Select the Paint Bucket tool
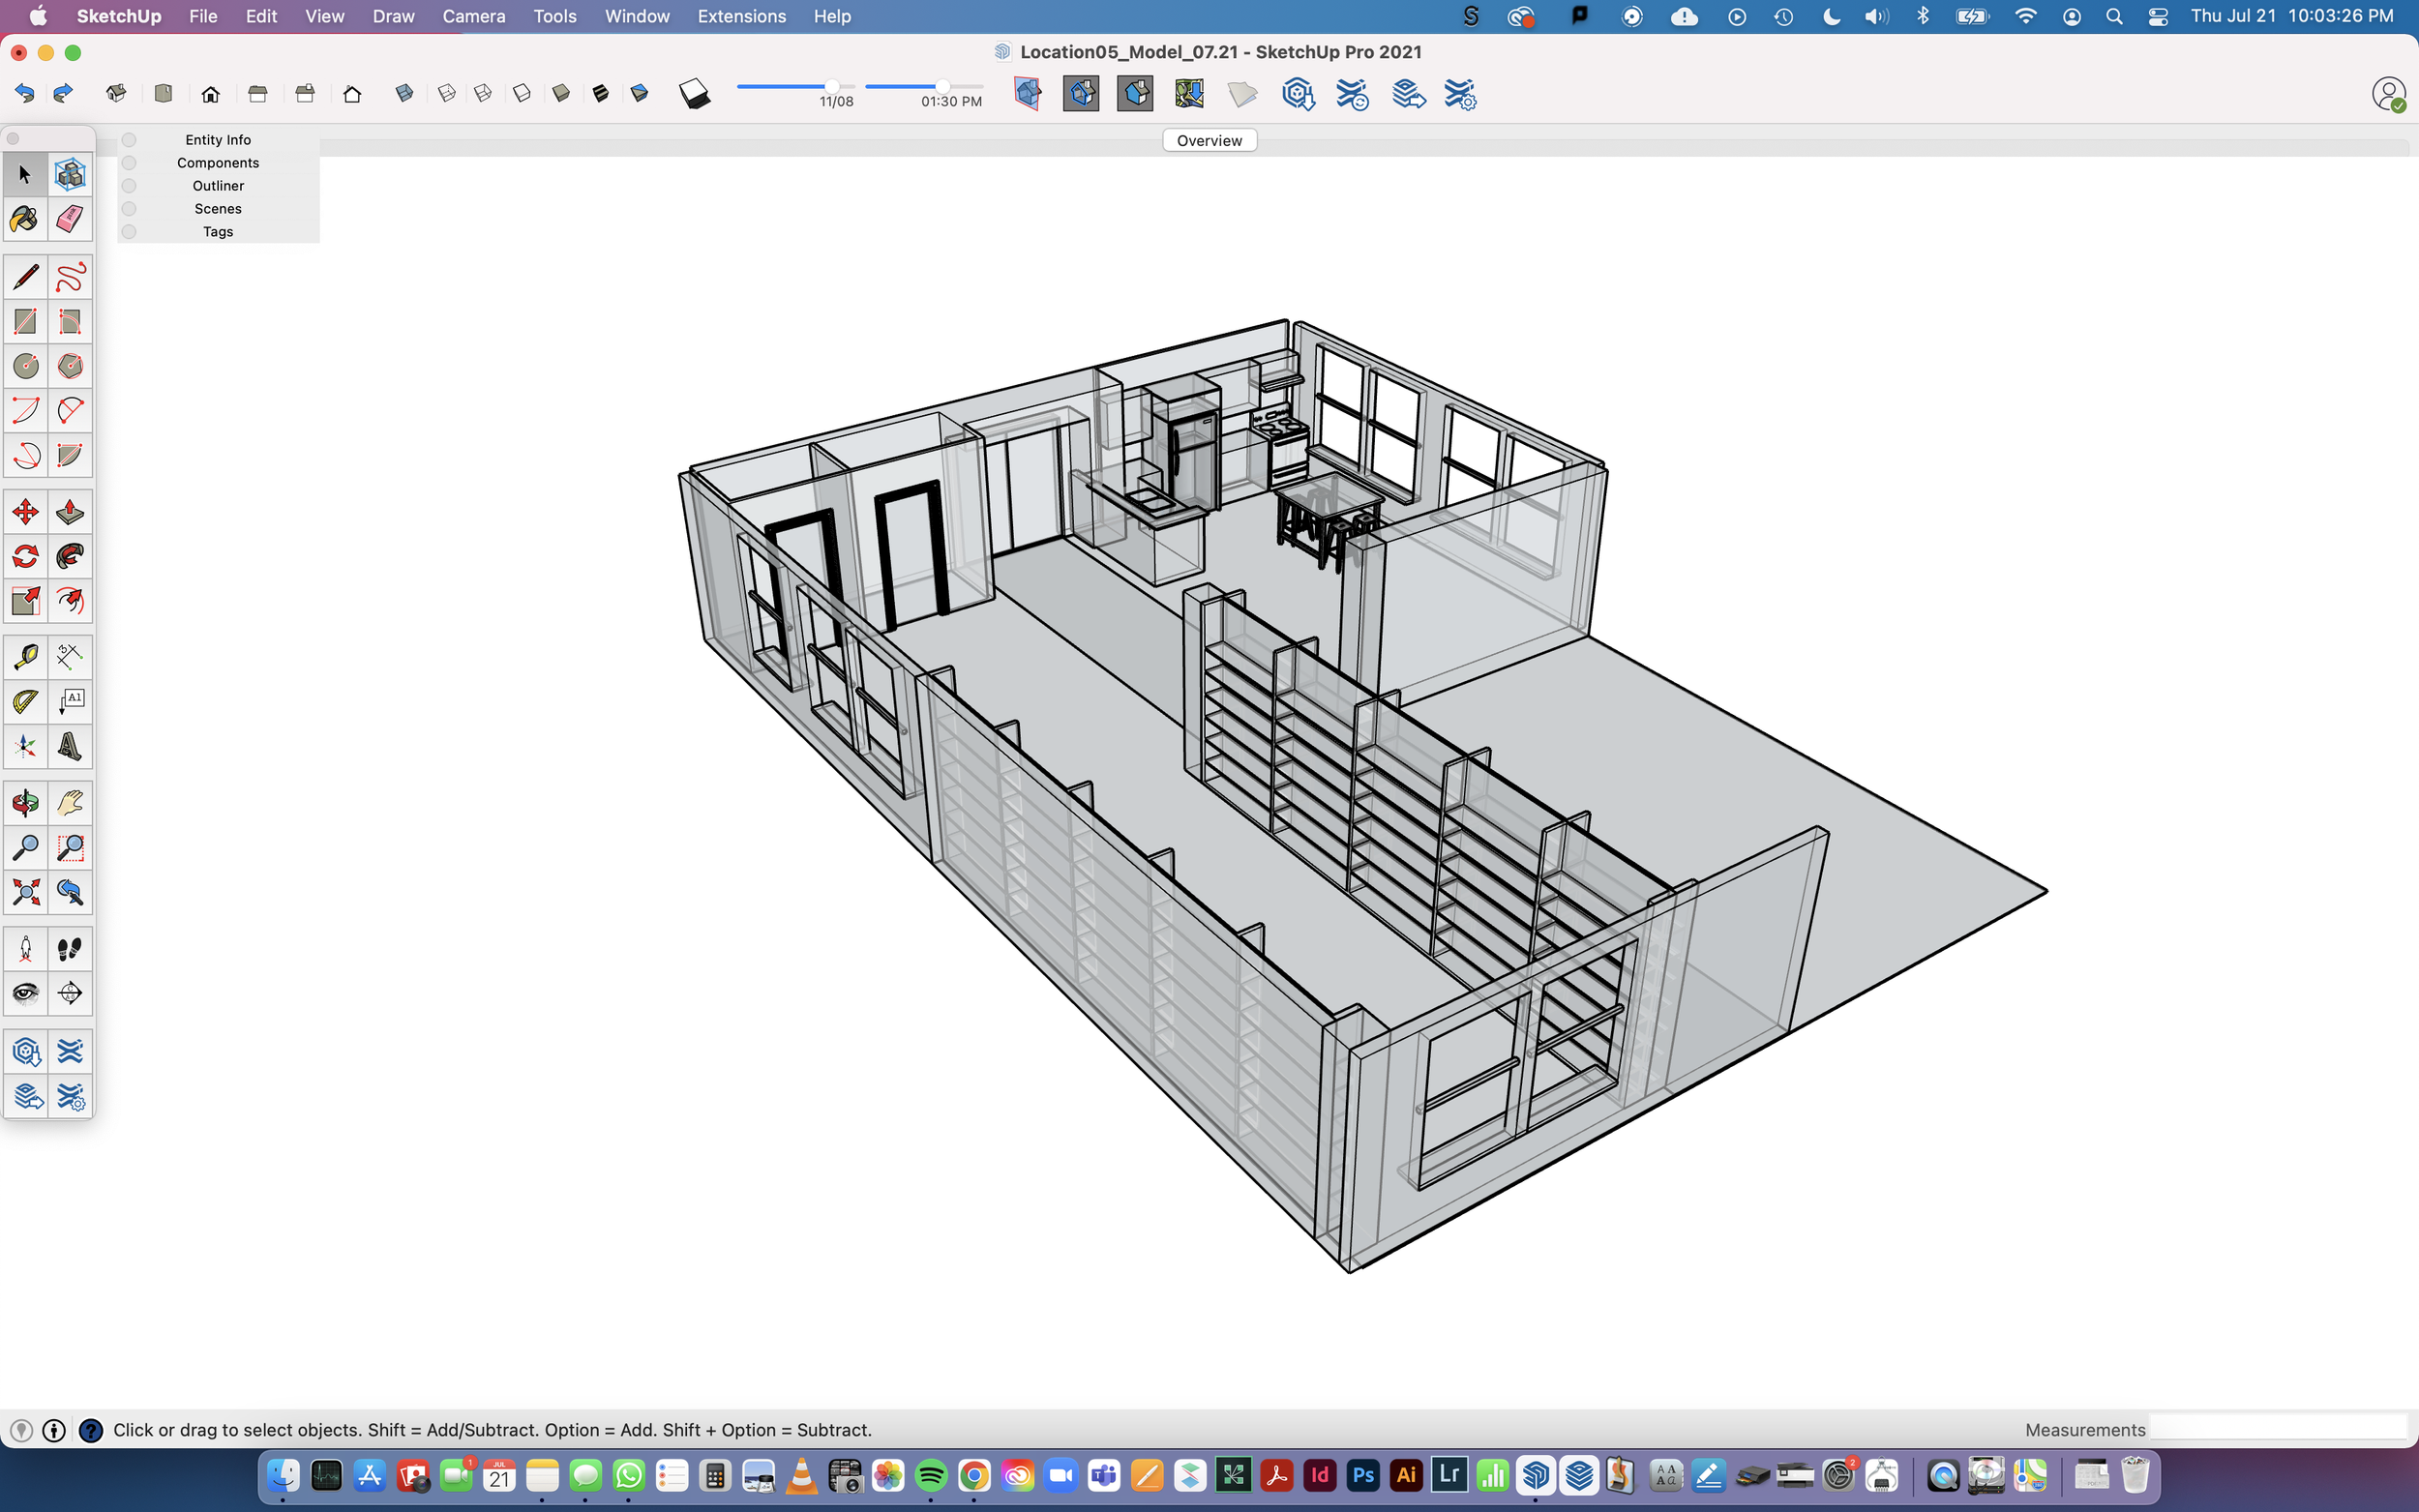This screenshot has height=1512, width=2419. [x=25, y=219]
